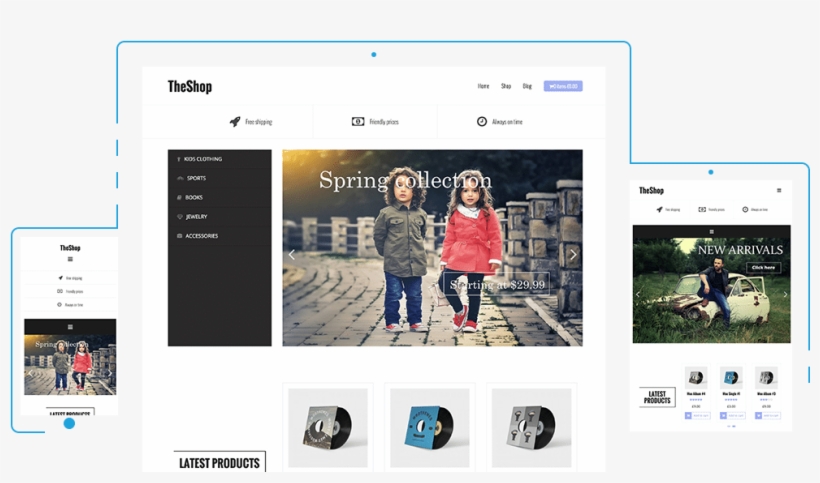Click the 'New Arrivals' slide heading on tablet
The image size is (820, 483).
pos(740,250)
